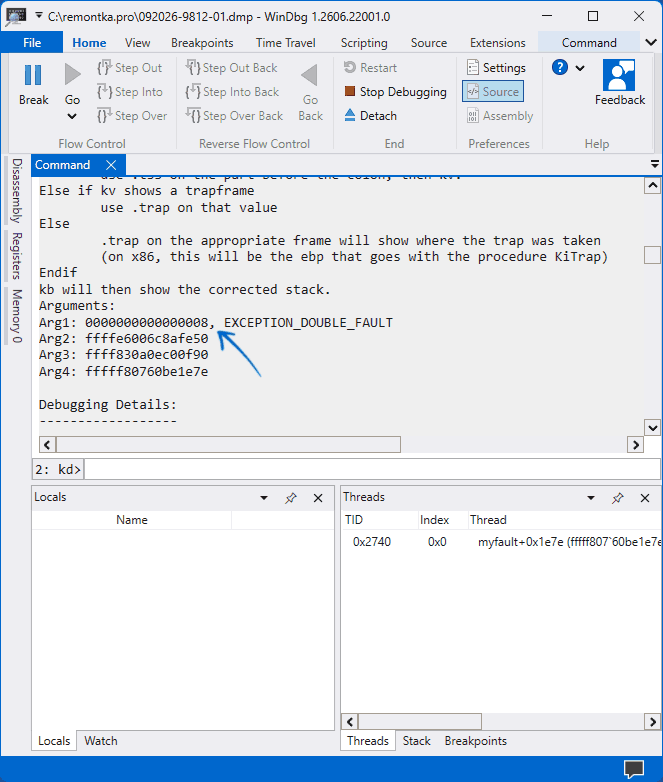Close the Threads panel
The height and width of the screenshot is (782, 663).
pyautogui.click(x=645, y=498)
